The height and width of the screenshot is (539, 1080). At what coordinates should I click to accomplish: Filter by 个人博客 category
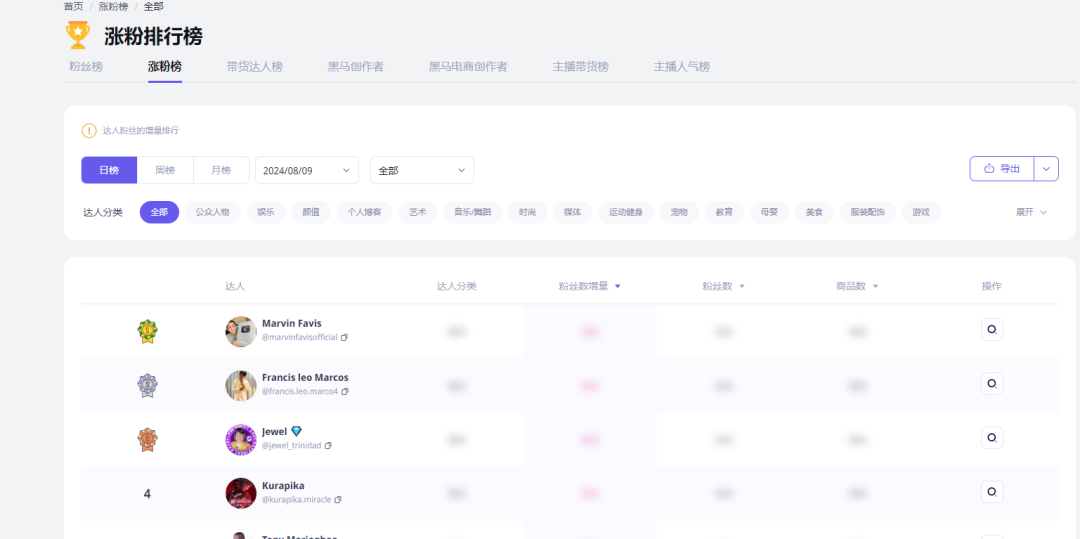click(x=364, y=212)
